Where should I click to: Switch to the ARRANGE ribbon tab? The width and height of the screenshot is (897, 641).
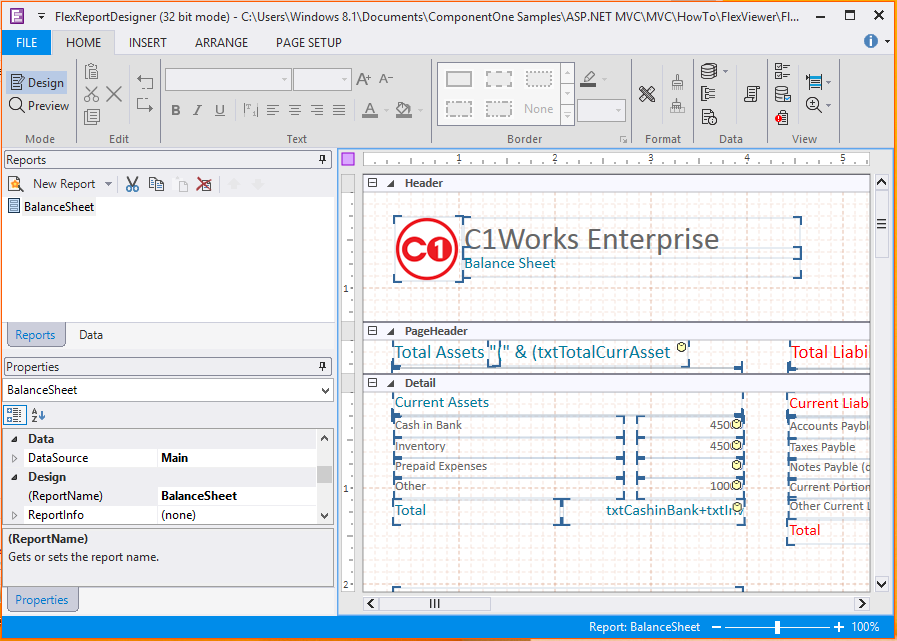click(221, 43)
